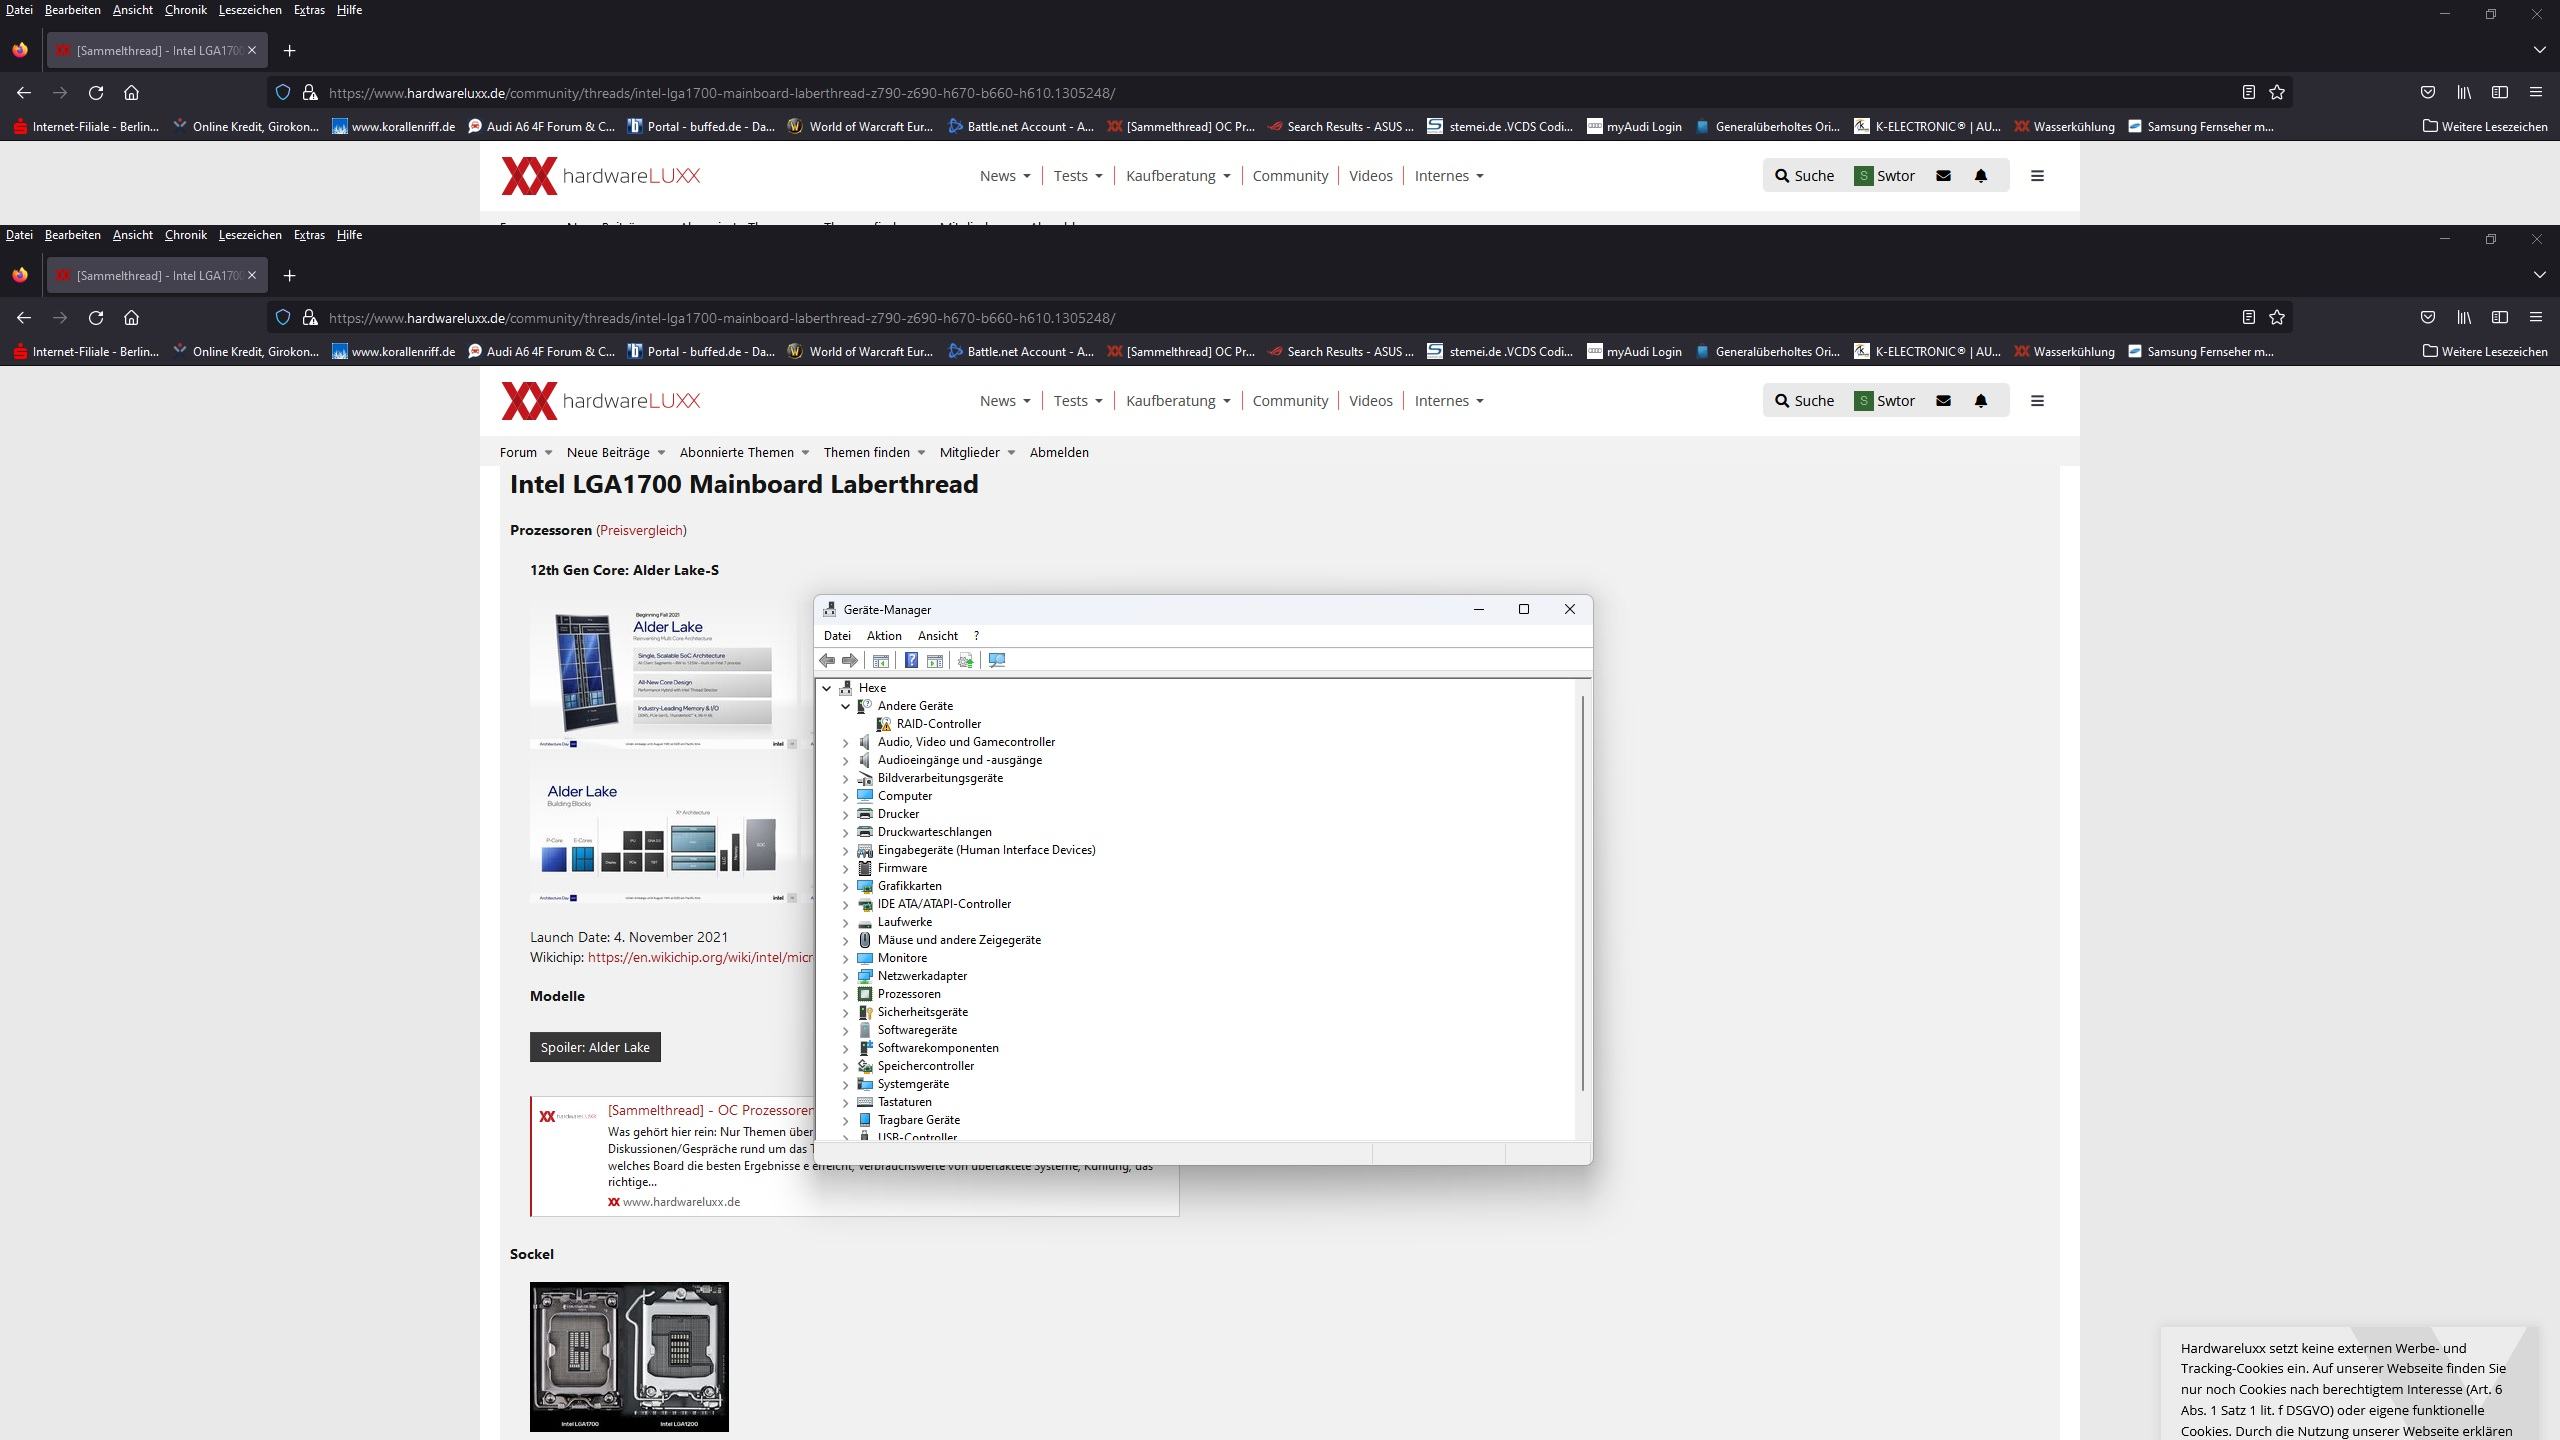
Task: Open the blue question-mark help icon in Geräte-Manager
Action: [x=911, y=660]
